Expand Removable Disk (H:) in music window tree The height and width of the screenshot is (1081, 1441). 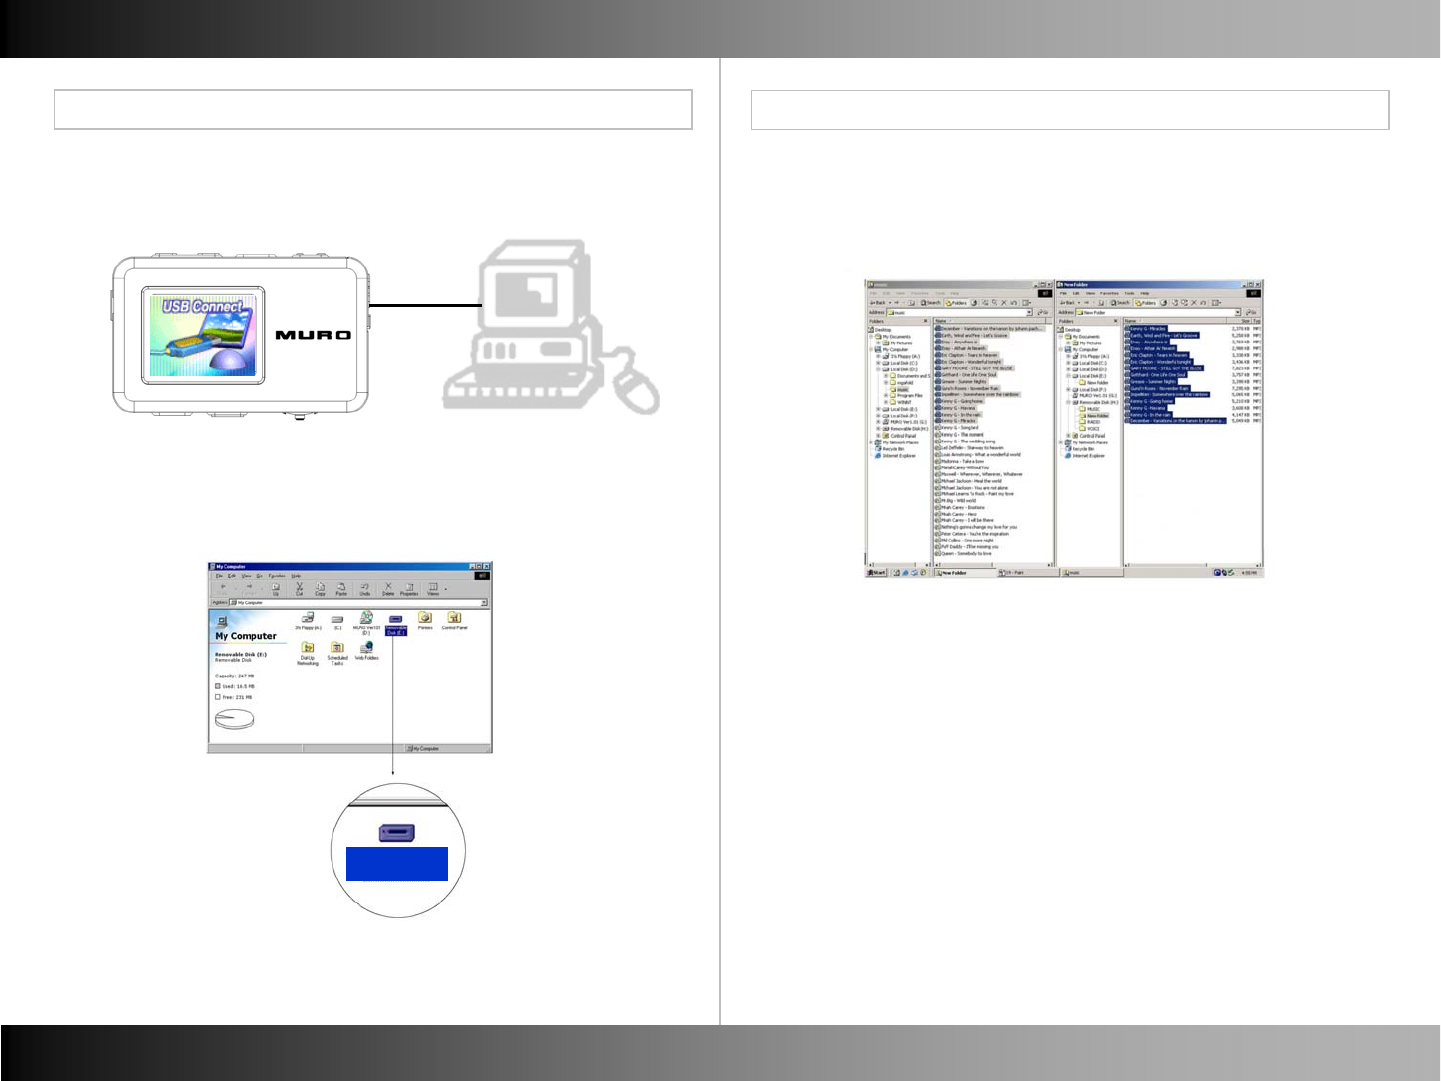(878, 429)
